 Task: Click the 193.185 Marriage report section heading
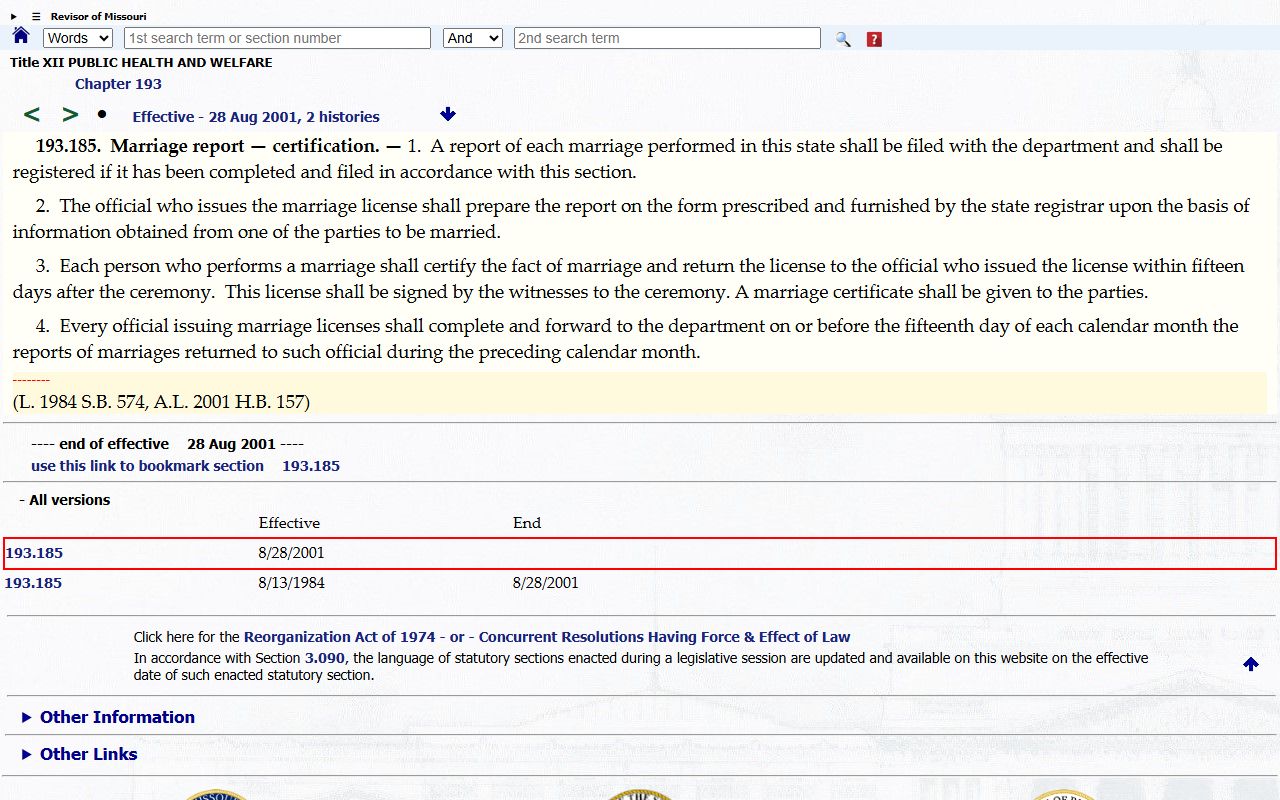(x=218, y=146)
